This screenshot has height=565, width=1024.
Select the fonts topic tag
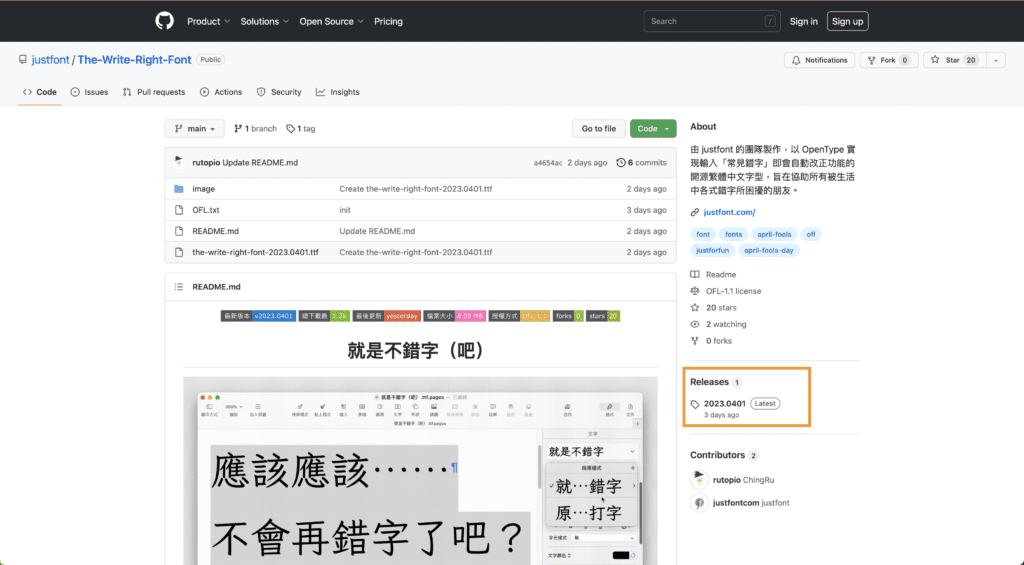pyautogui.click(x=733, y=234)
